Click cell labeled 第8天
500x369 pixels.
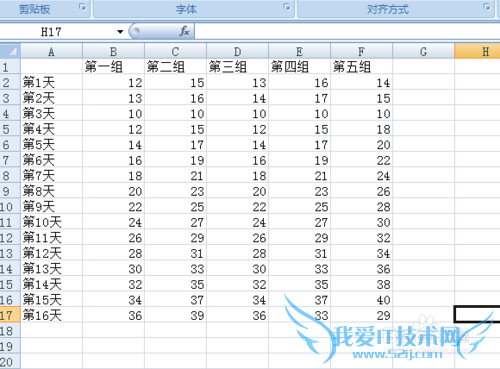tap(51, 191)
